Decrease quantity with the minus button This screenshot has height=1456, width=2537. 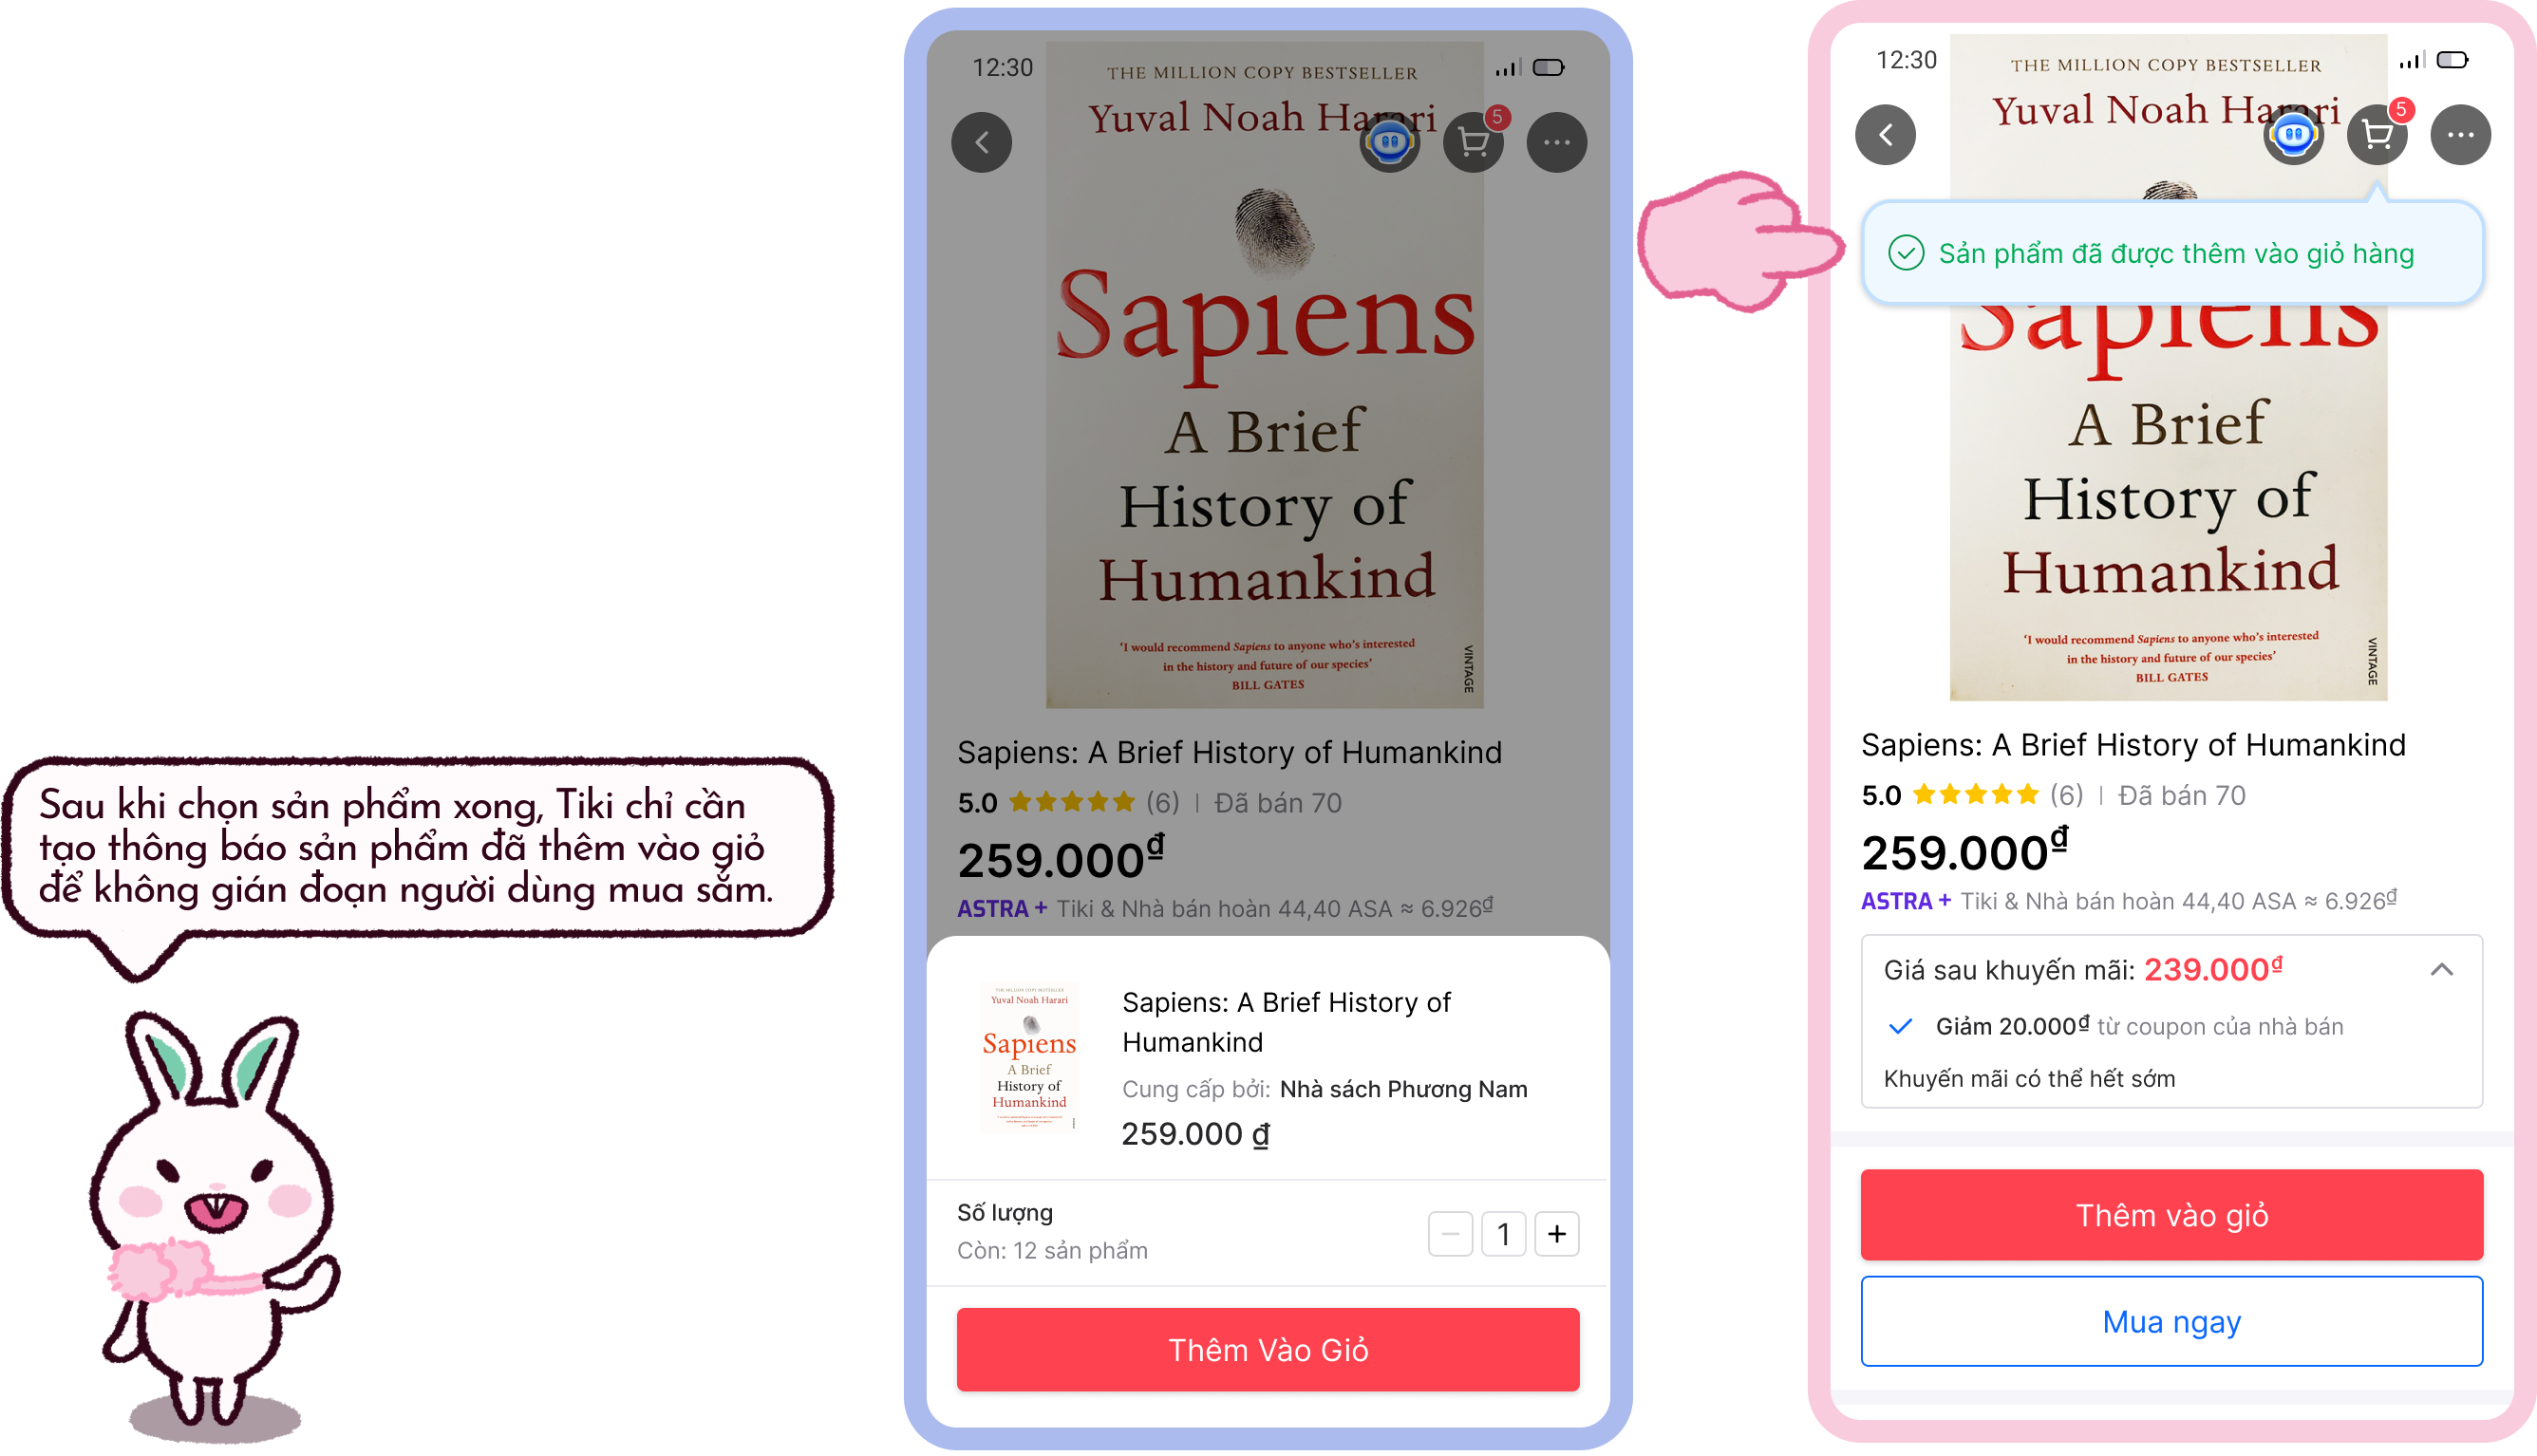1450,1234
